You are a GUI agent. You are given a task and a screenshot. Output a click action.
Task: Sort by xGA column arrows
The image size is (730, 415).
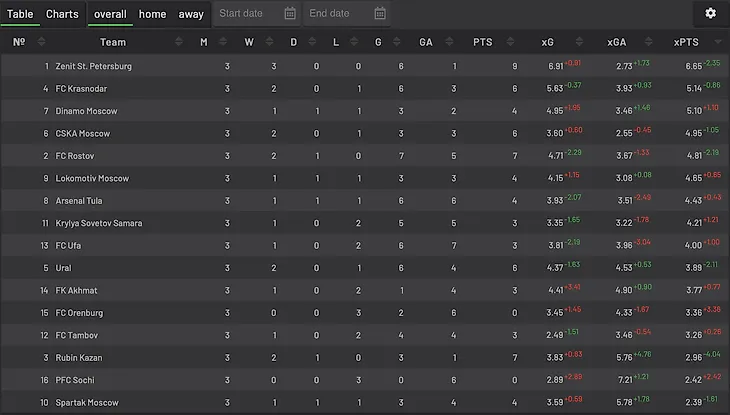649,42
